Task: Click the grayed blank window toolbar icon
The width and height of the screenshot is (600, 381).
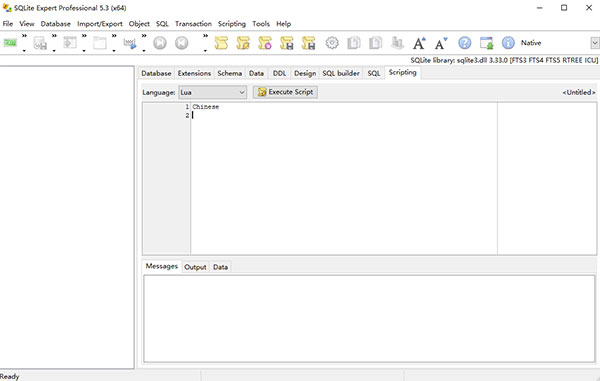Action: coord(99,43)
